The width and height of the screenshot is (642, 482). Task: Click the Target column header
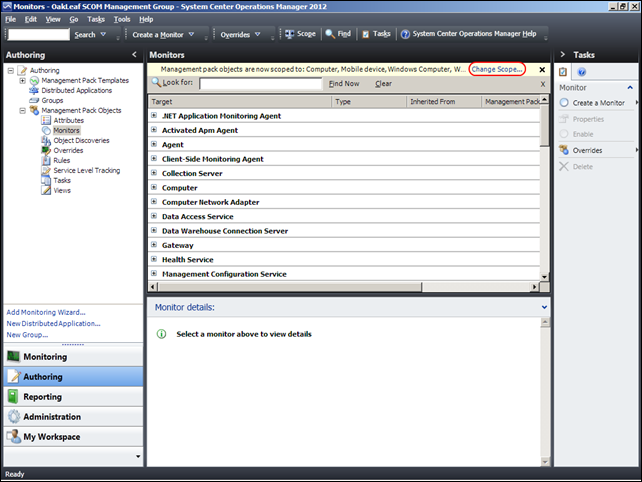pyautogui.click(x=240, y=102)
